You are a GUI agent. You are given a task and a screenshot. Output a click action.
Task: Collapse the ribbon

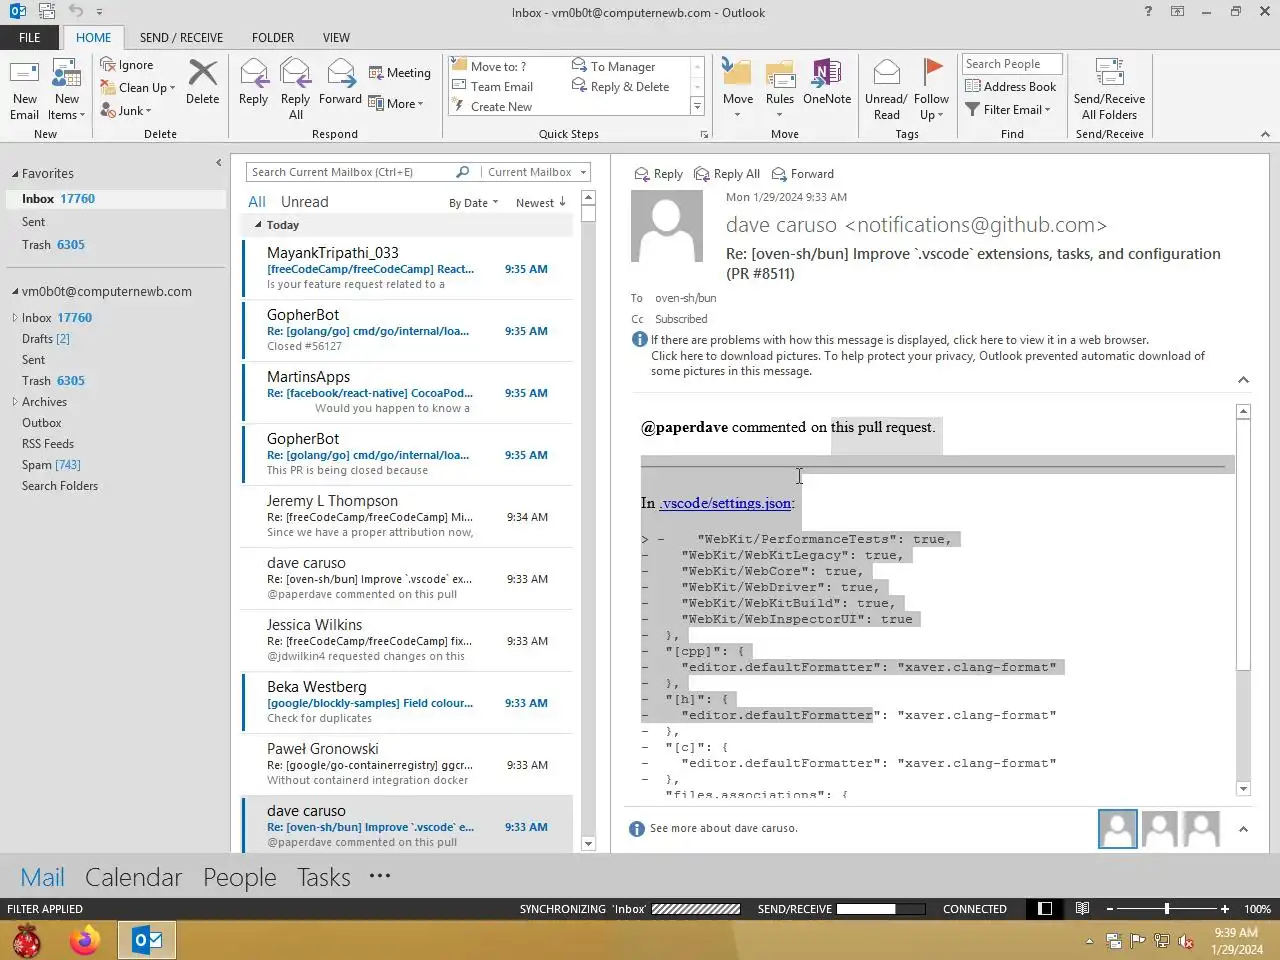tap(1265, 134)
